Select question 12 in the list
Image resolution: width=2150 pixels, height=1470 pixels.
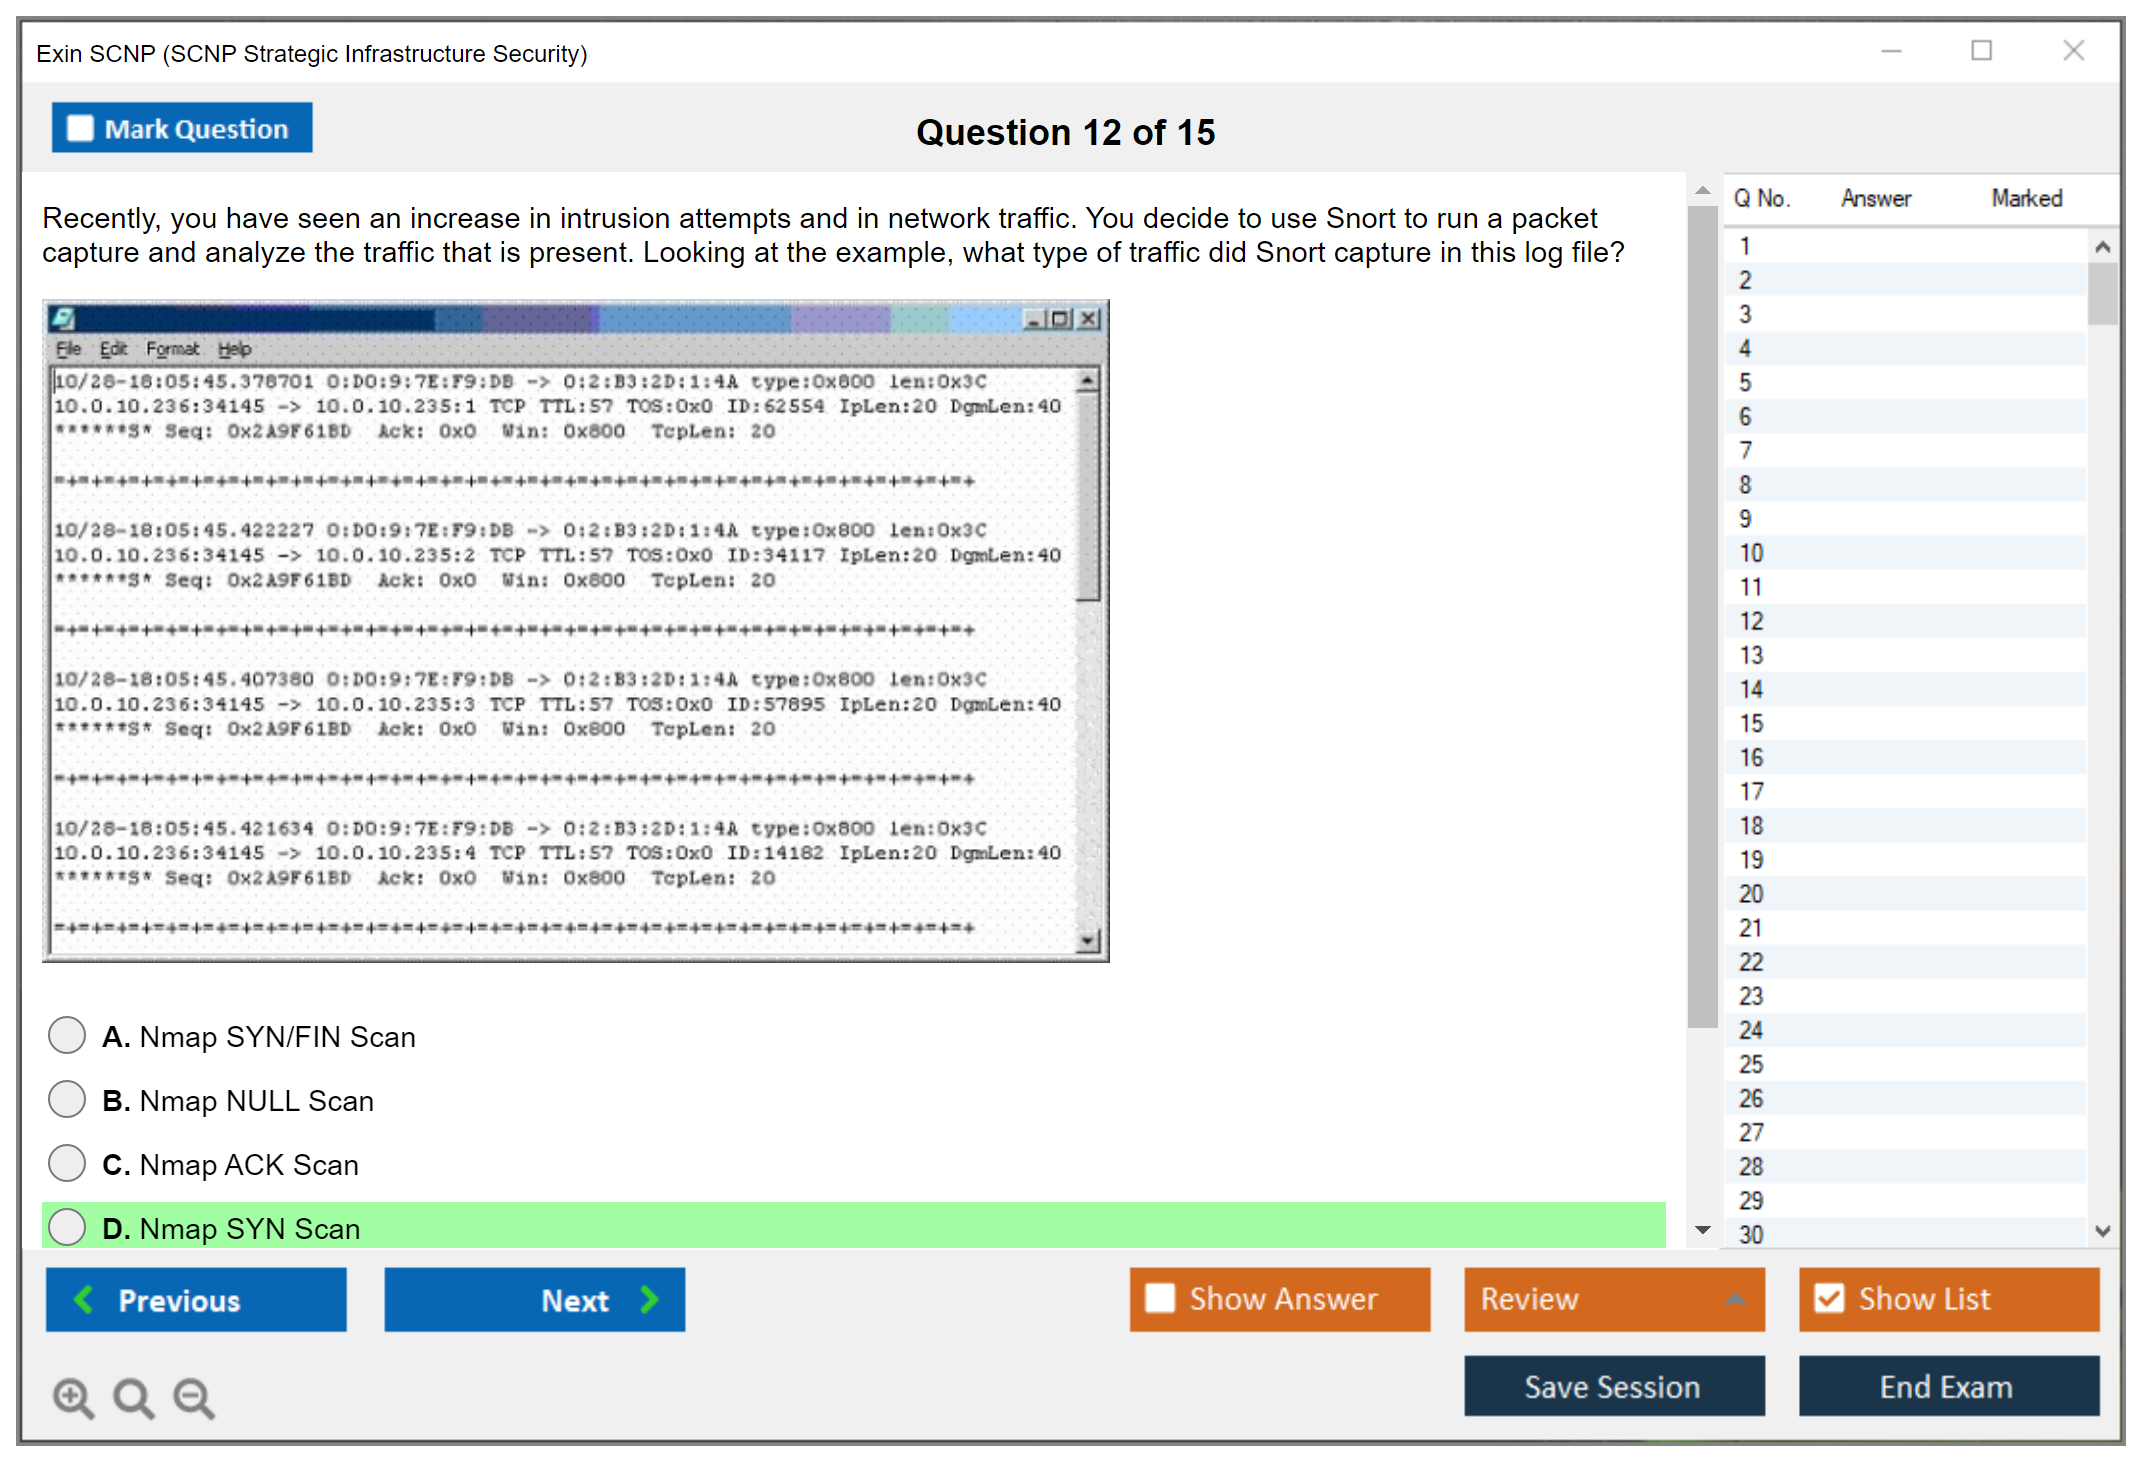pos(1751,621)
